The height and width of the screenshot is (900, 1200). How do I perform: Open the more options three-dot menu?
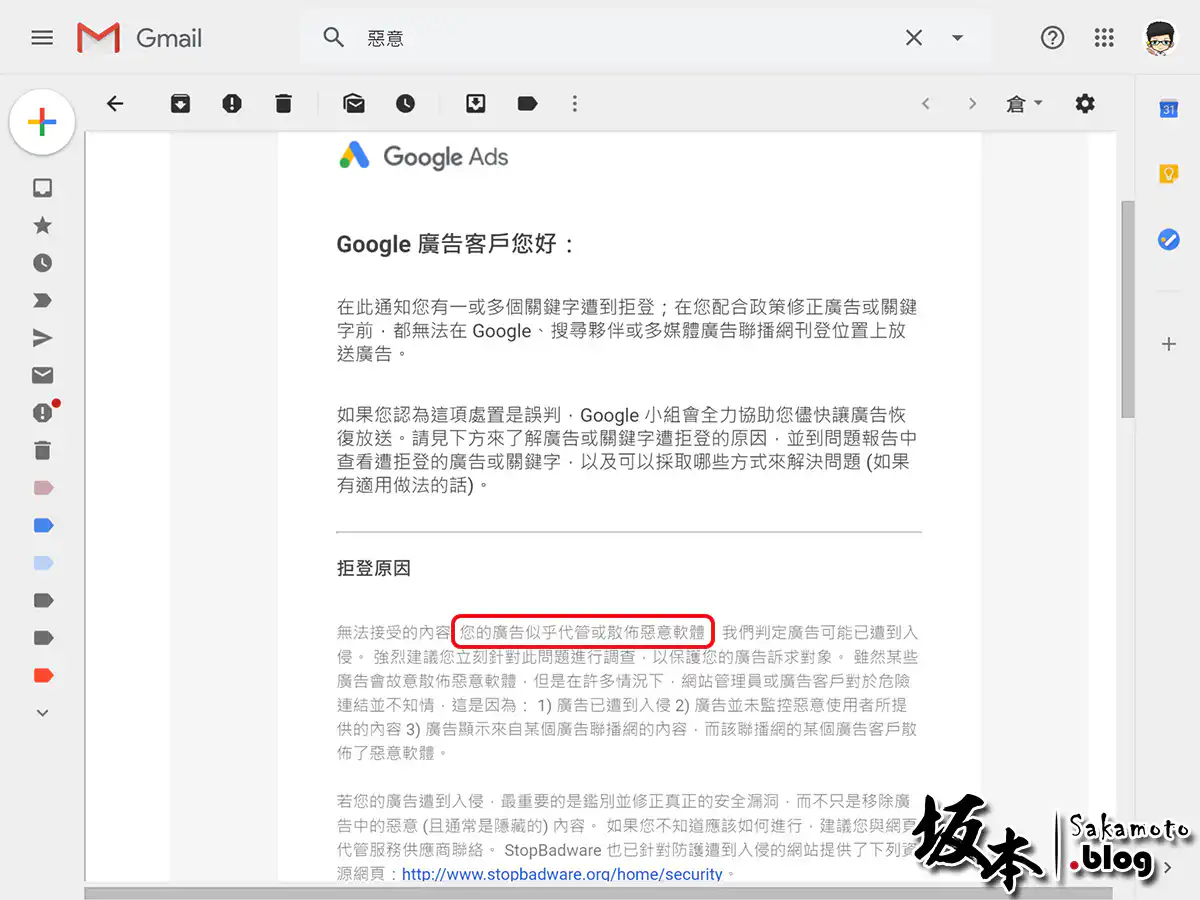pyautogui.click(x=574, y=104)
